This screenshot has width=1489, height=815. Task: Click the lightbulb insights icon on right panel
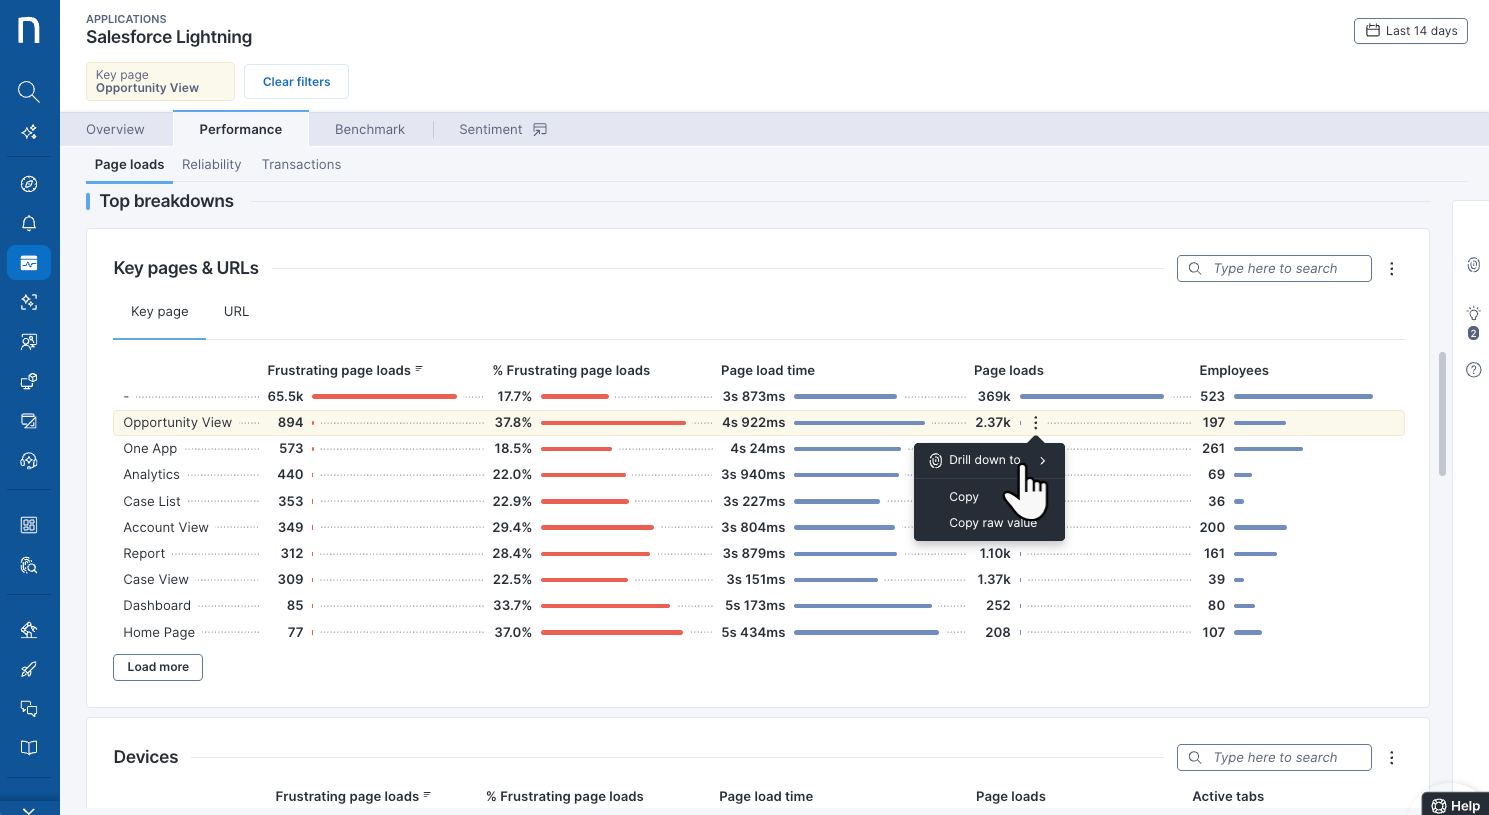point(1473,314)
